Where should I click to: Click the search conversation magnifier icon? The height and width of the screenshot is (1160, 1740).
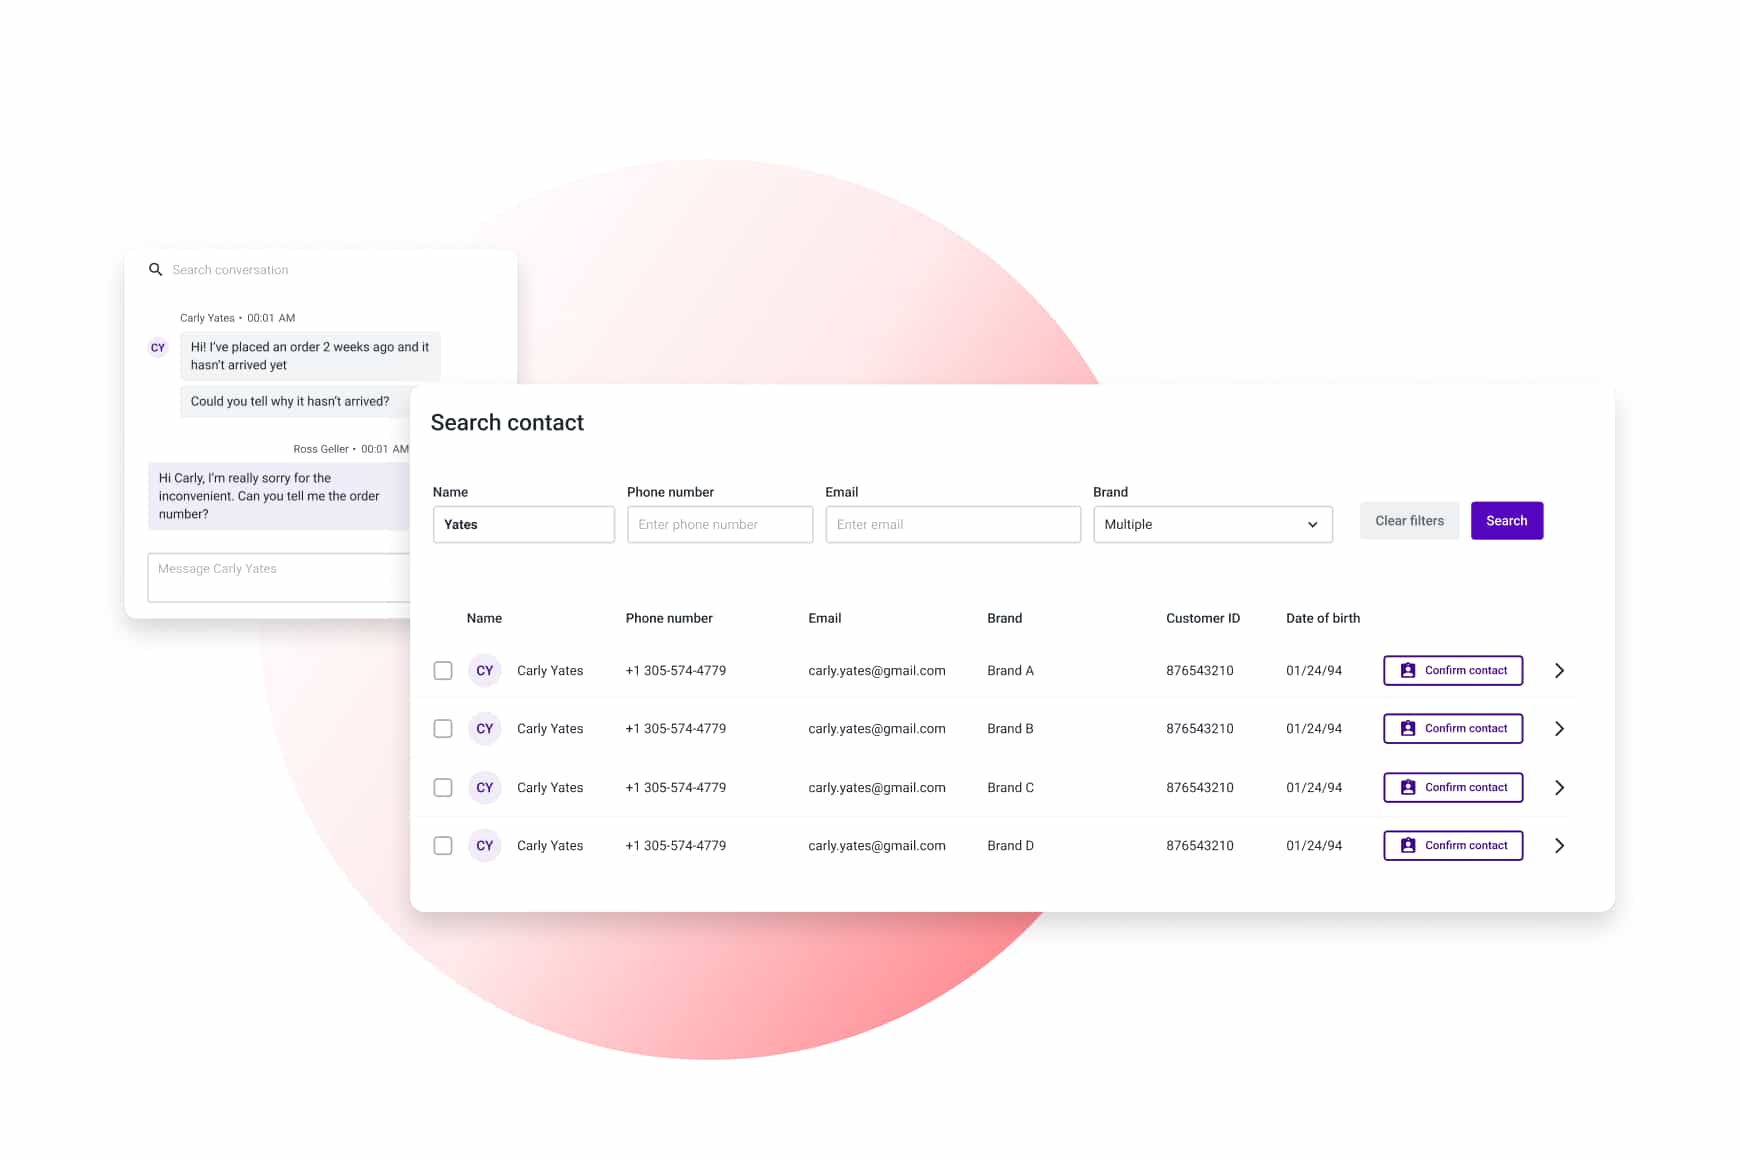click(x=155, y=269)
